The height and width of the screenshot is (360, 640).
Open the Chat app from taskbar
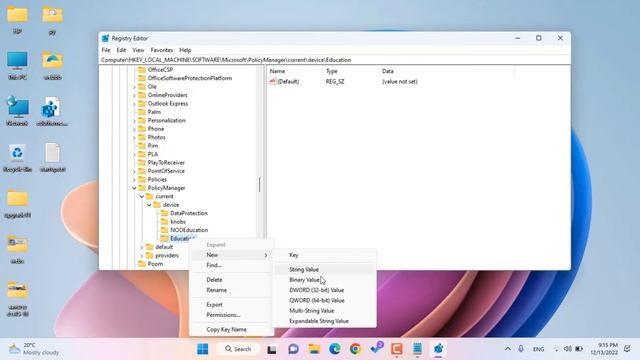[293, 349]
